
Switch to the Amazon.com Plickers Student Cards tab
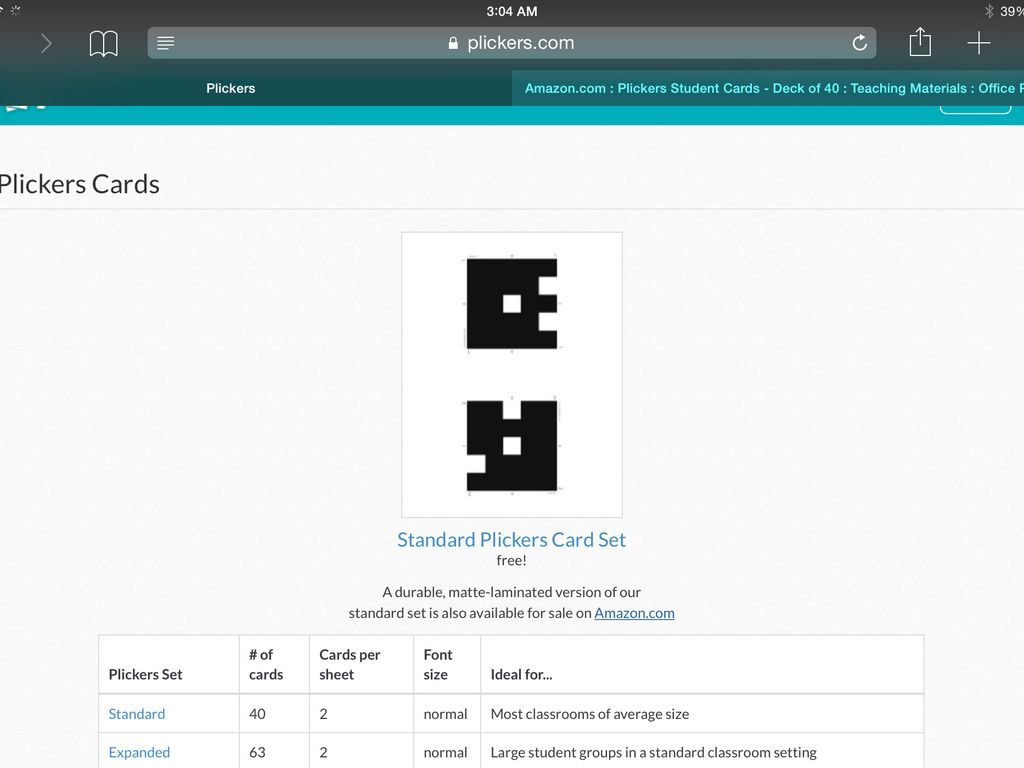[768, 88]
